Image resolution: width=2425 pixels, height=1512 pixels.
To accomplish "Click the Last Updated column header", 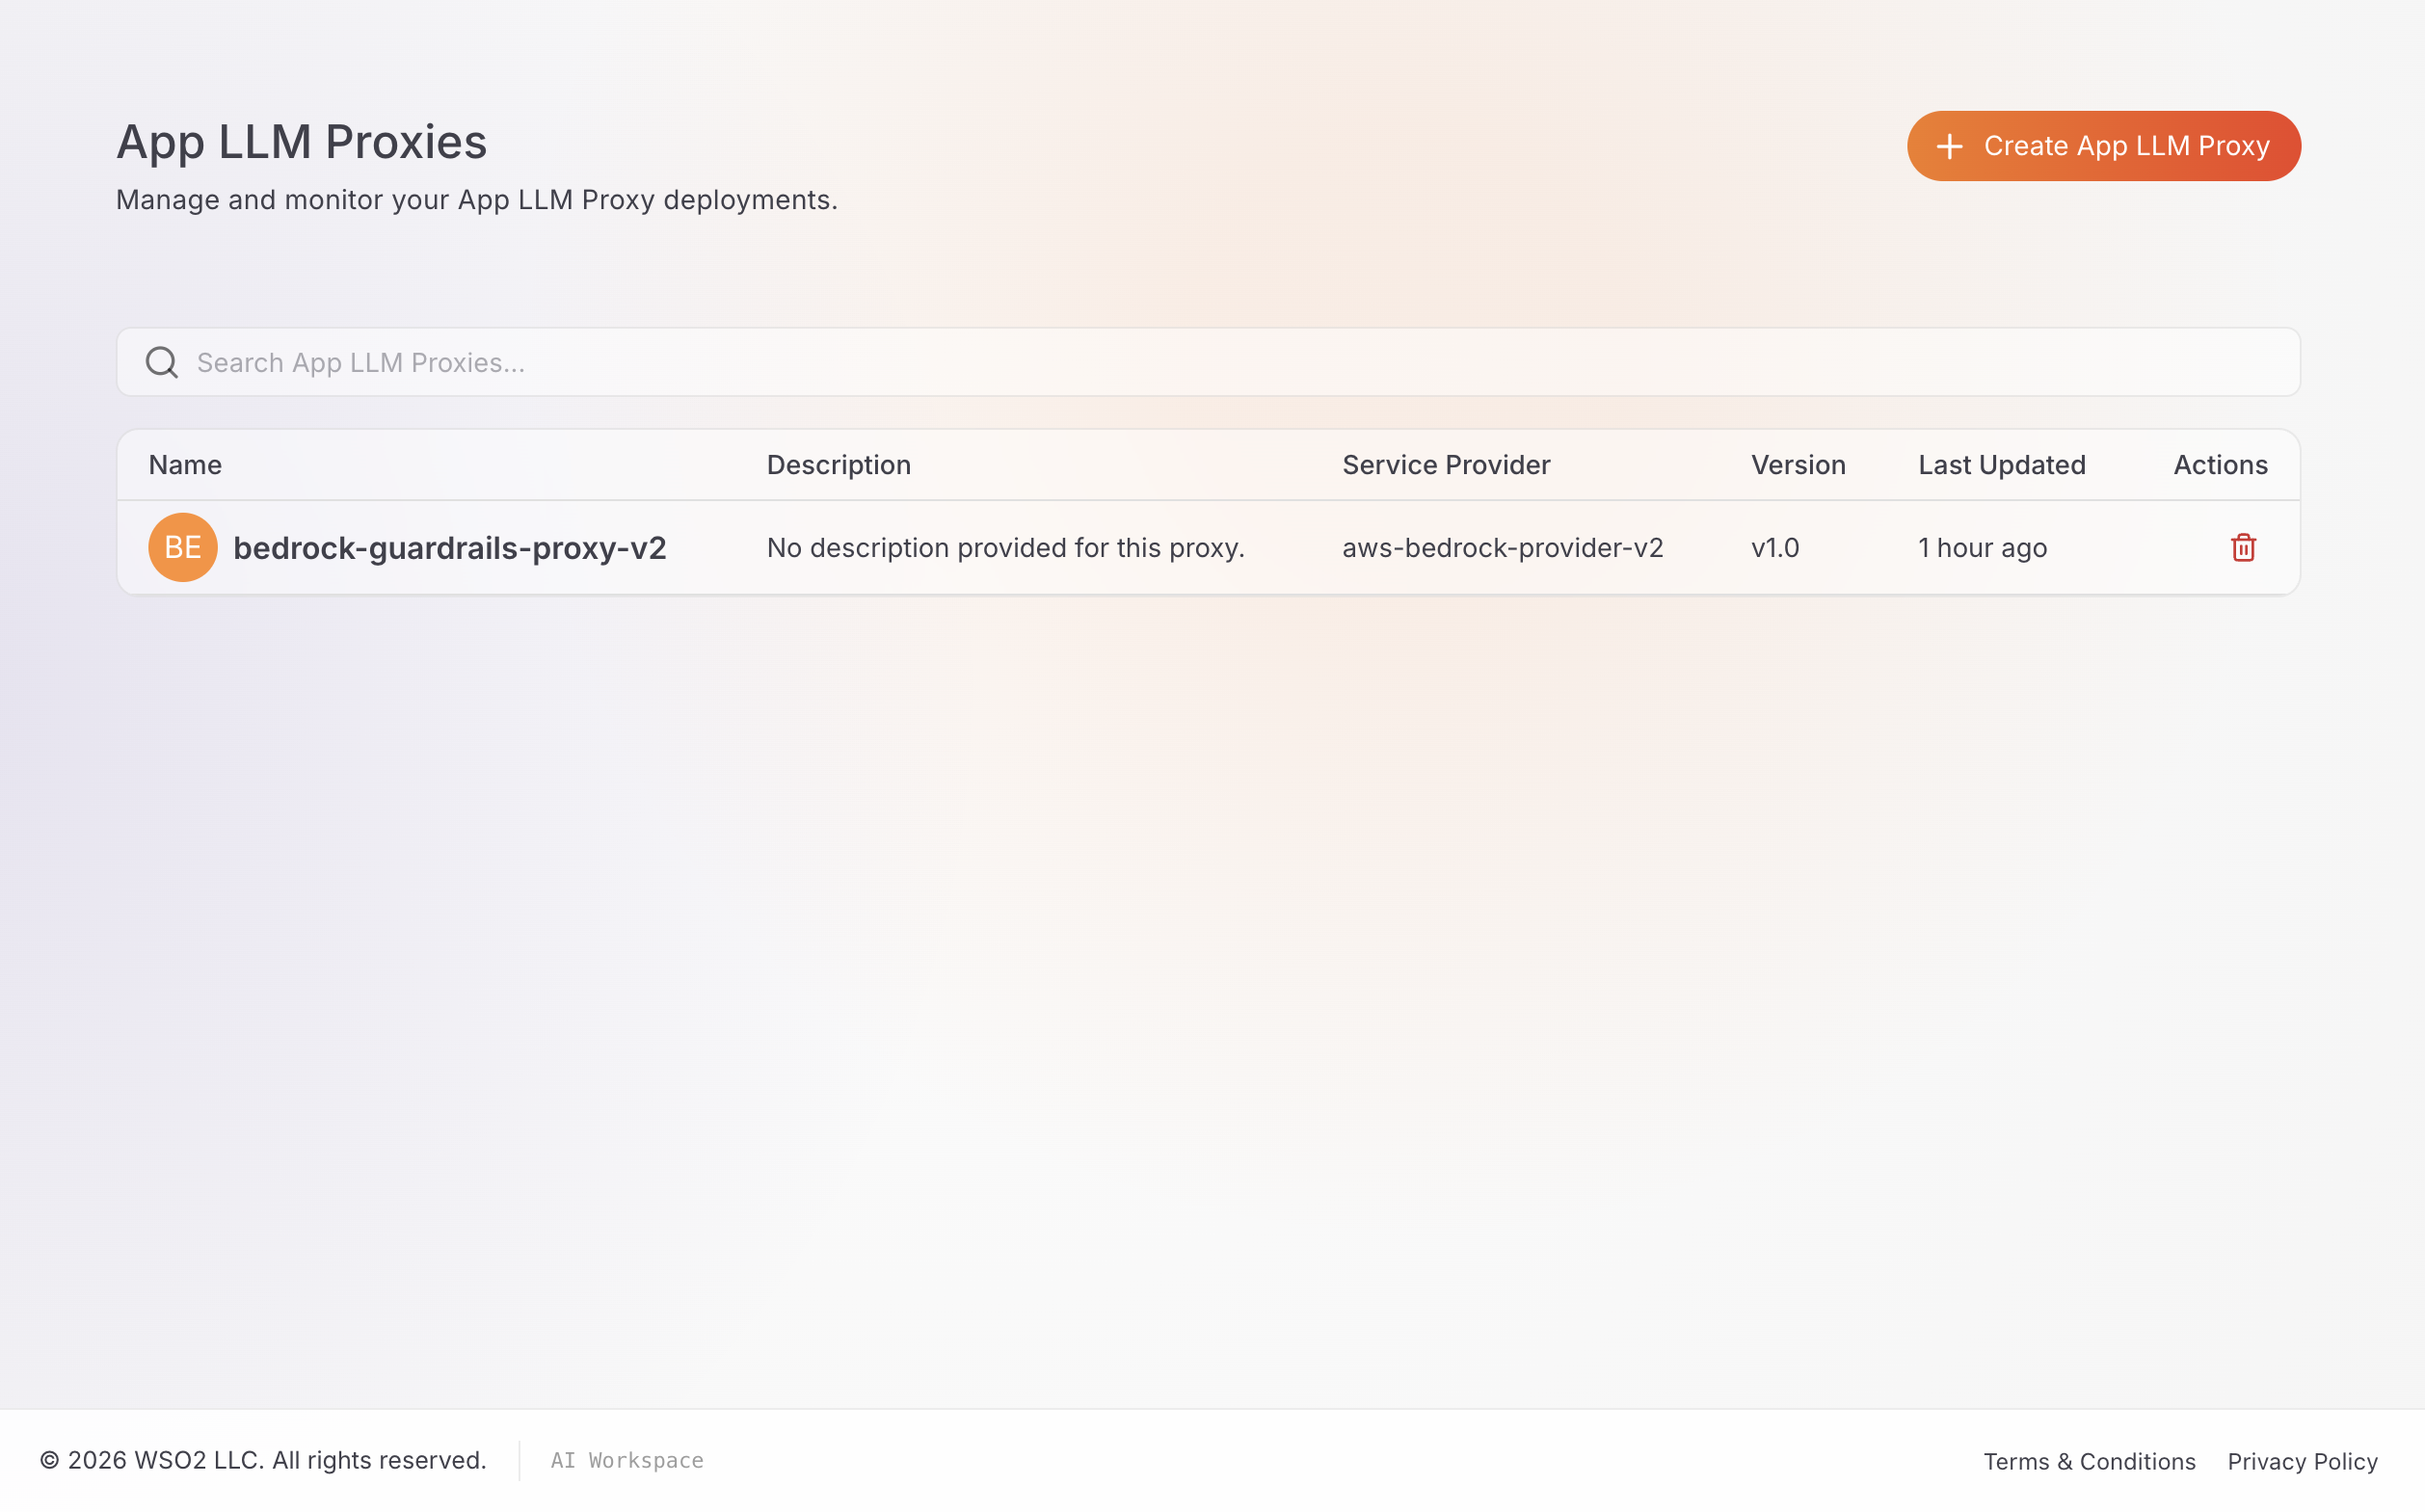I will pyautogui.click(x=2001, y=465).
